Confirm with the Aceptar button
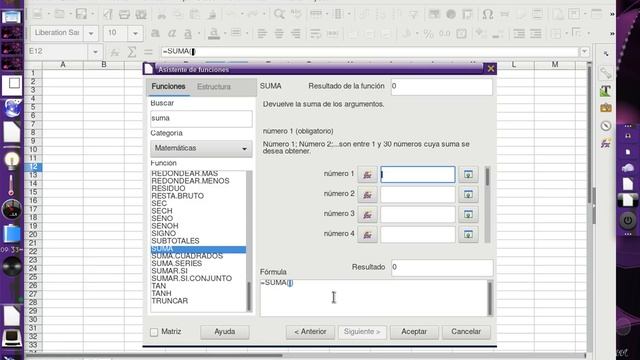640x360 pixels. pos(414,332)
